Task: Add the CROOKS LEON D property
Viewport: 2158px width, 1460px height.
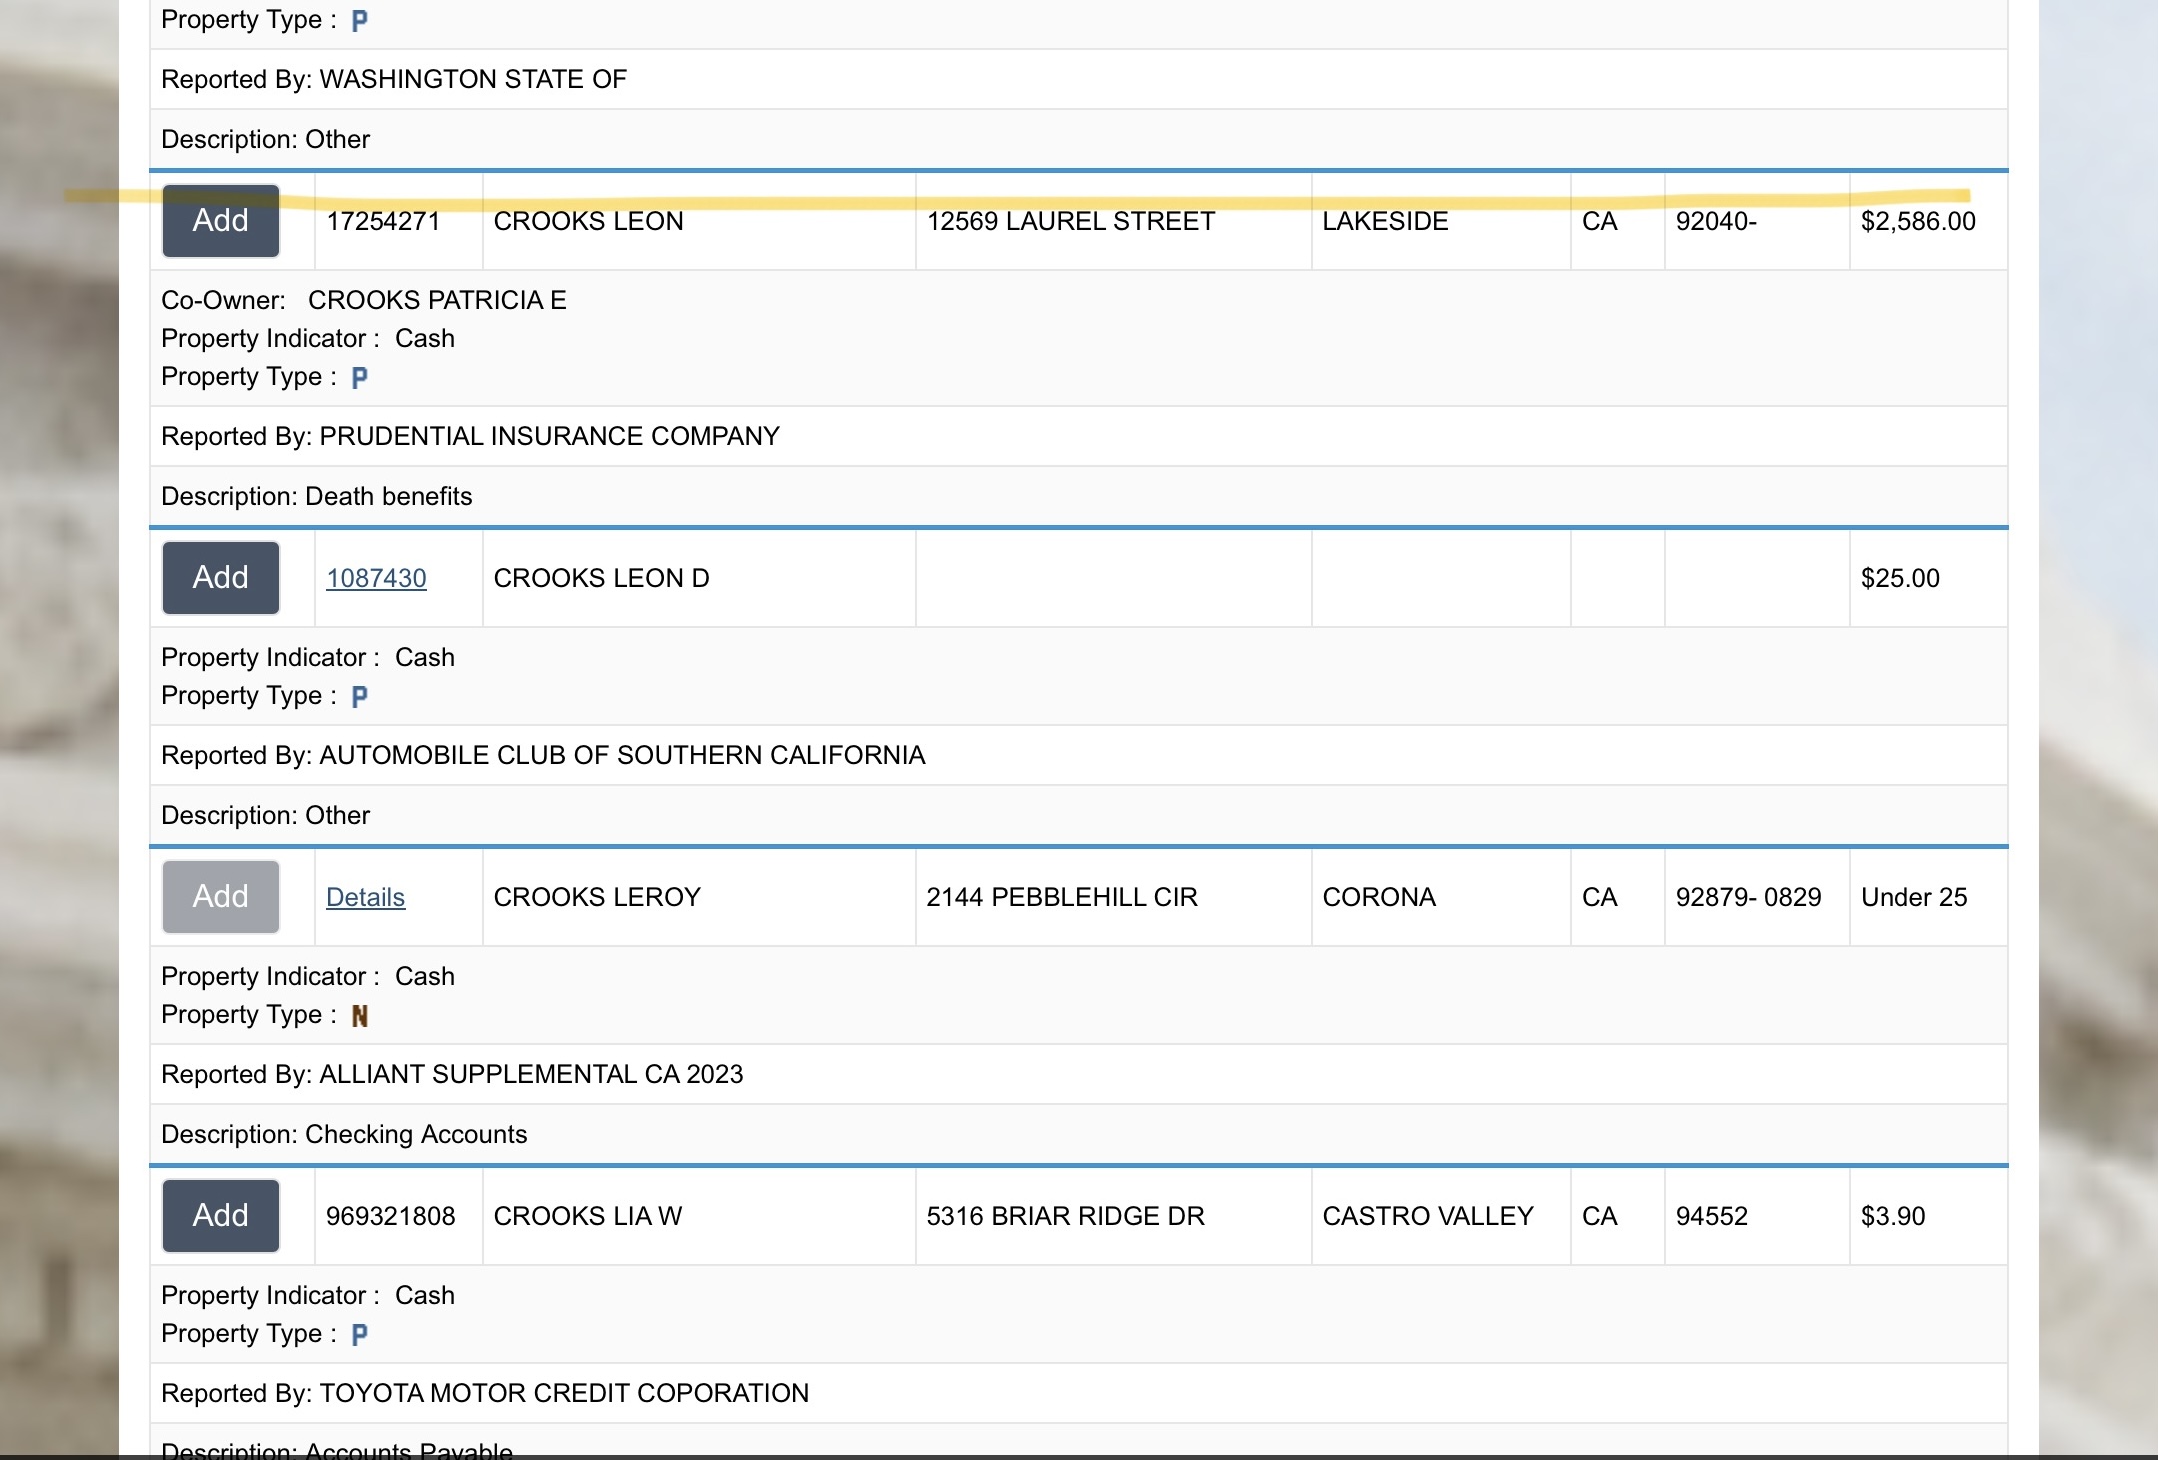Action: 221,578
